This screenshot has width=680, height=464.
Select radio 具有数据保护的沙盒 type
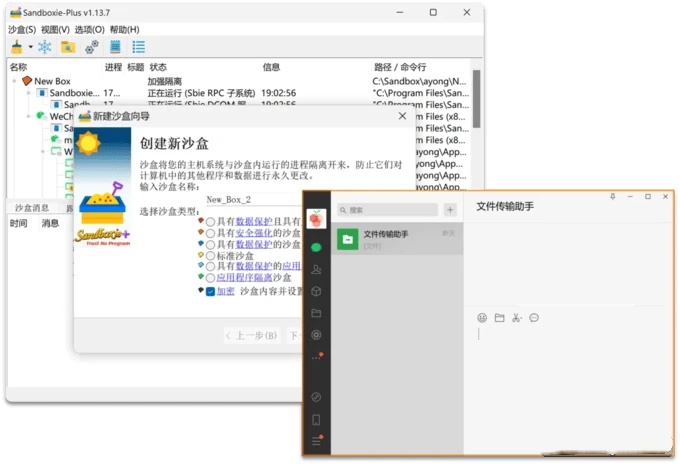pyautogui.click(x=210, y=245)
